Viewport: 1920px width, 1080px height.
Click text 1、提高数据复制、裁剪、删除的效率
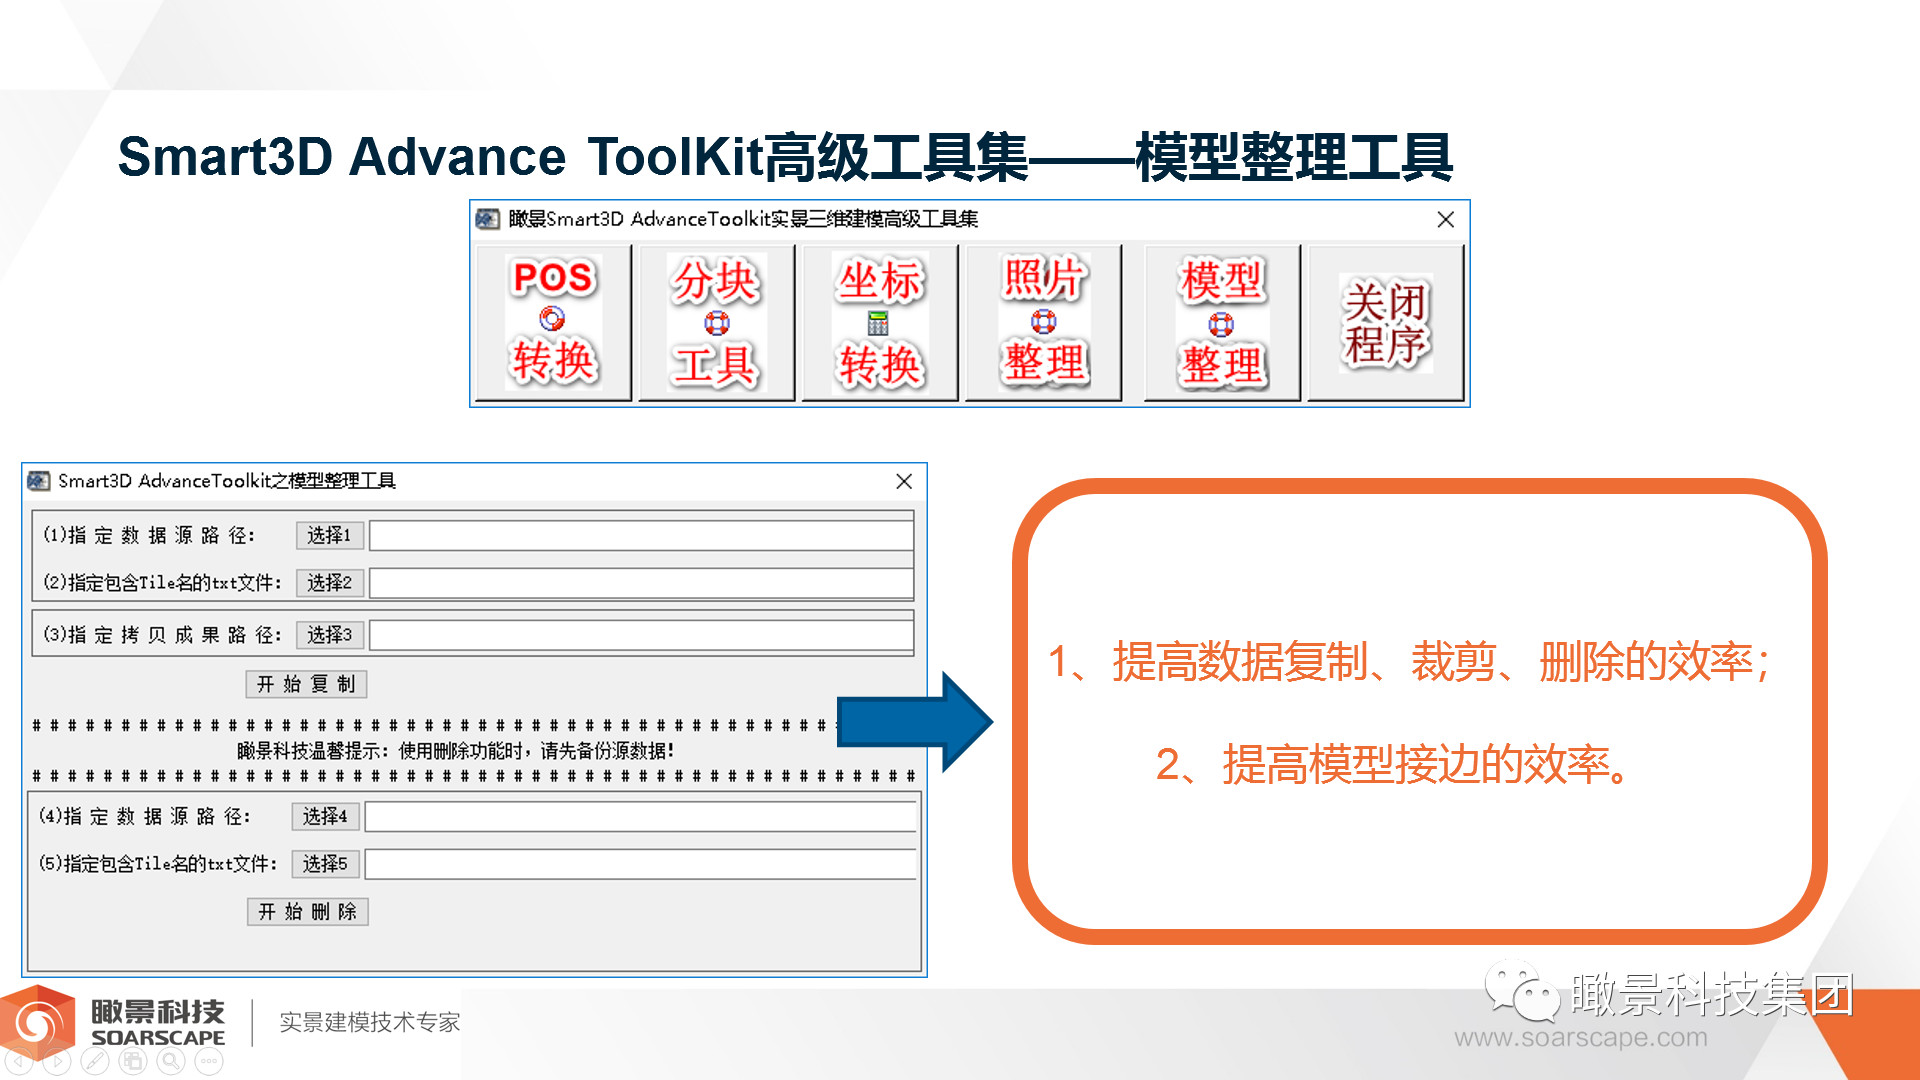1409,662
